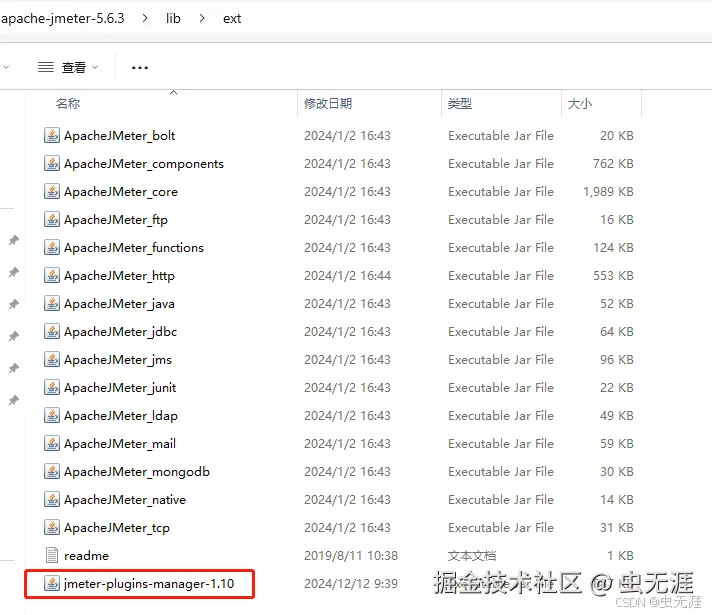The width and height of the screenshot is (712, 615).
Task: Select the file named ApacheJMeter_jdbc
Action: click(120, 332)
